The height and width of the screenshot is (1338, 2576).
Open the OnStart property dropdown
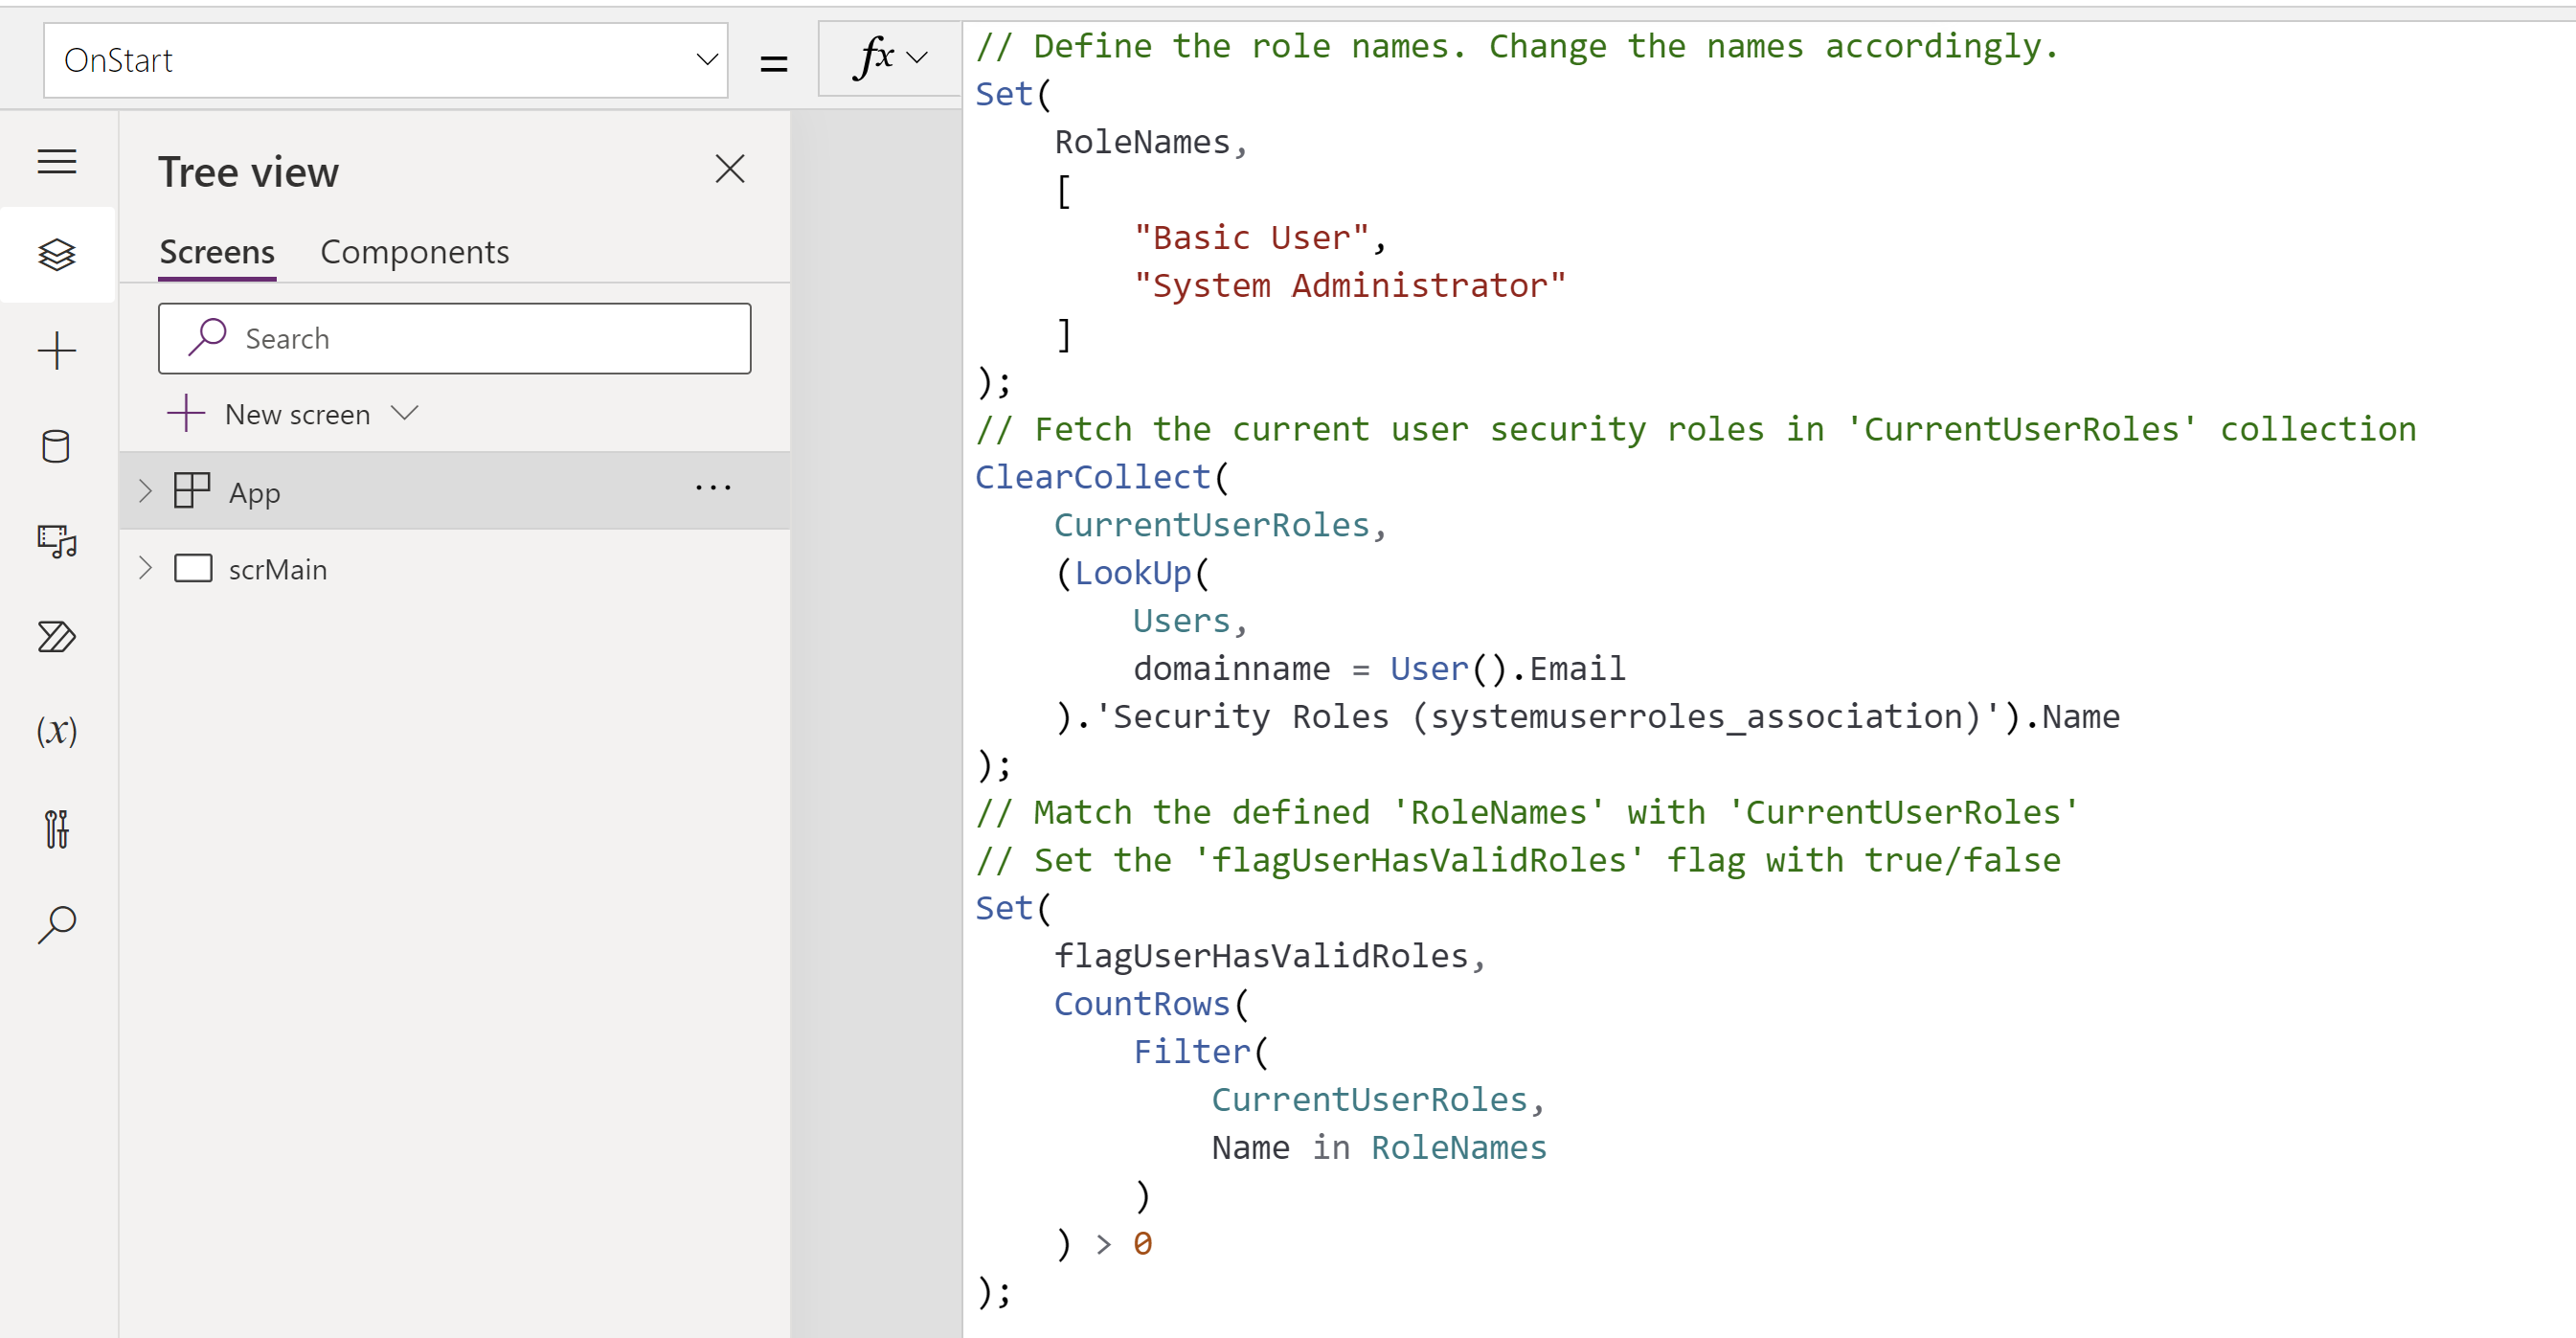click(x=706, y=60)
